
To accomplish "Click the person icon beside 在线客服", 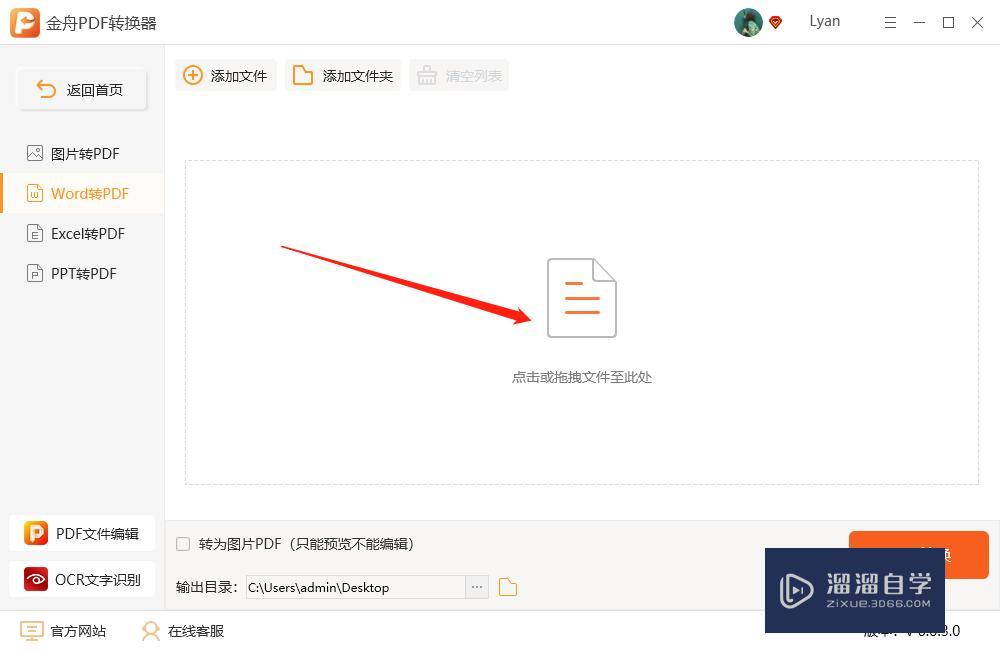I will pyautogui.click(x=151, y=631).
